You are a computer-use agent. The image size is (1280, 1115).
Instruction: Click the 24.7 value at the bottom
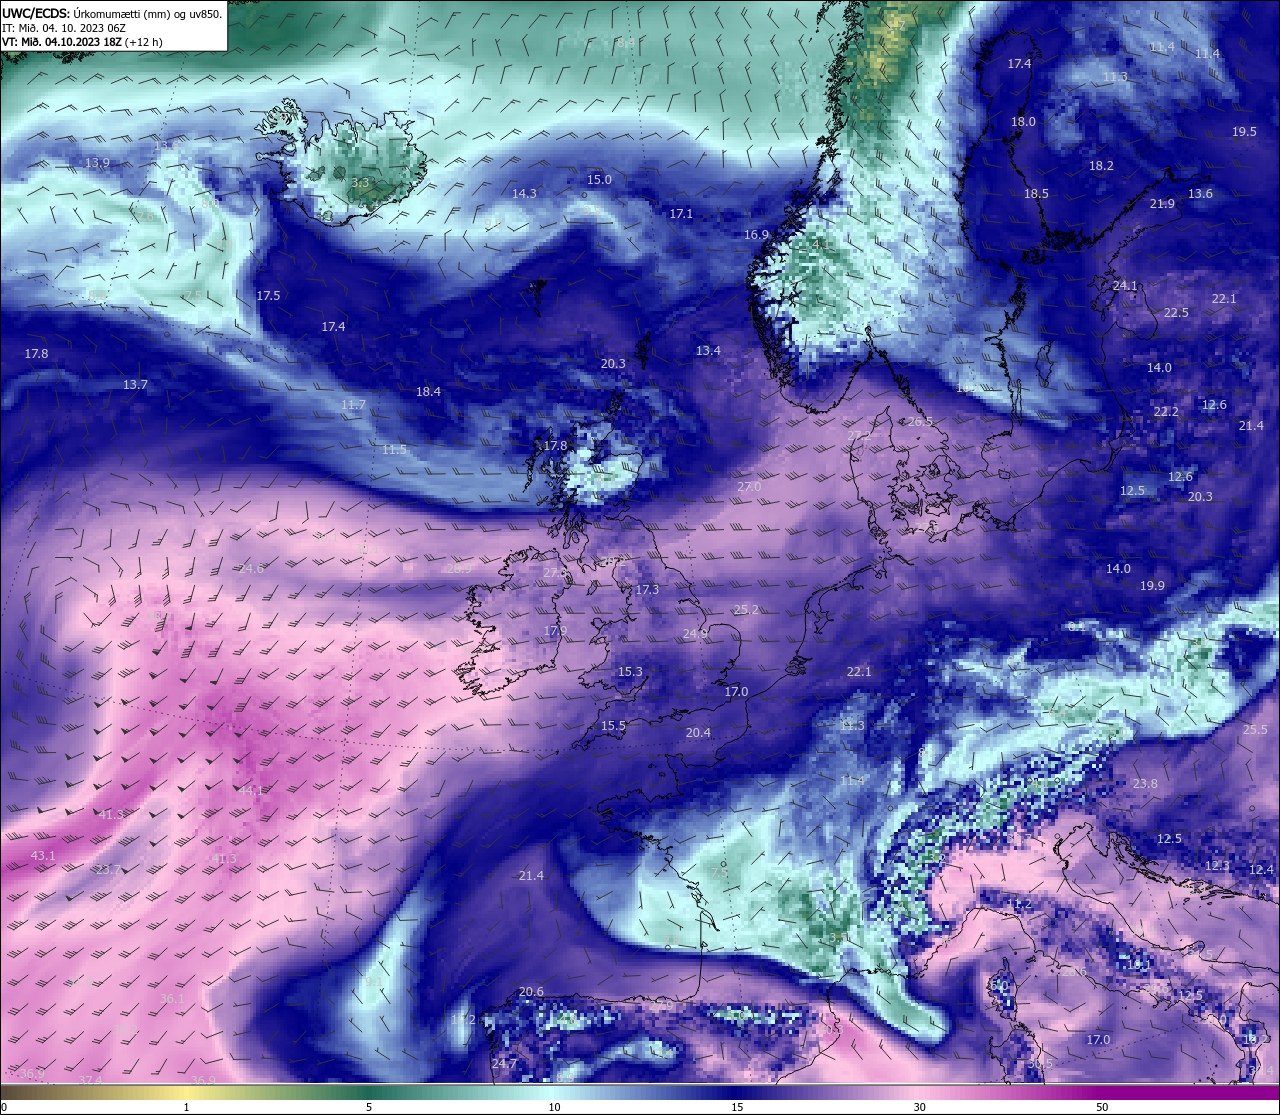coord(504,1064)
